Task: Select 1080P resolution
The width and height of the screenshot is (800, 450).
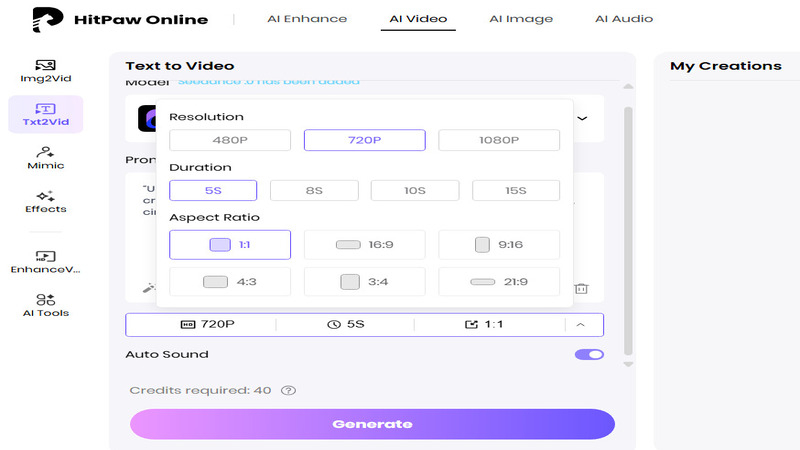Action: (499, 140)
